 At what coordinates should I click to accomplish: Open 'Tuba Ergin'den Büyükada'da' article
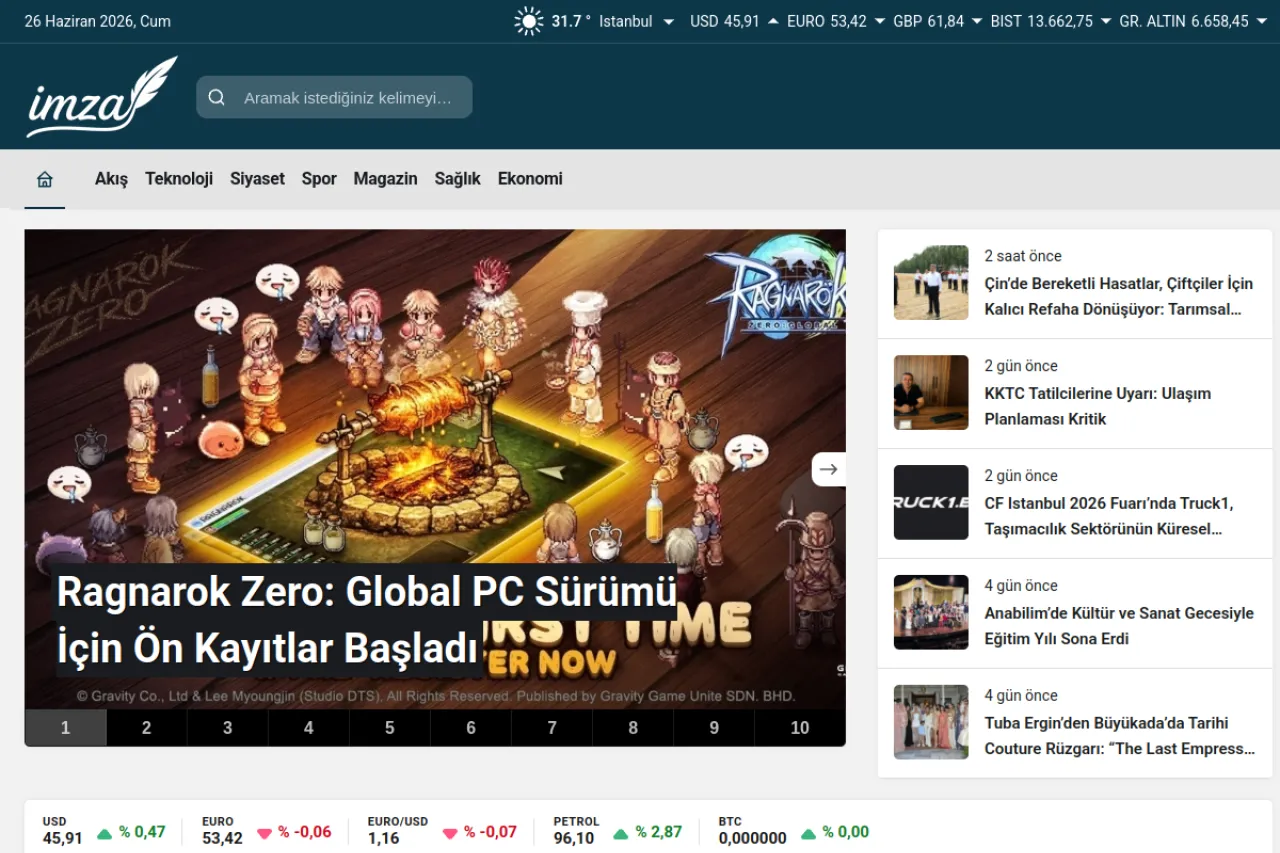[1119, 736]
